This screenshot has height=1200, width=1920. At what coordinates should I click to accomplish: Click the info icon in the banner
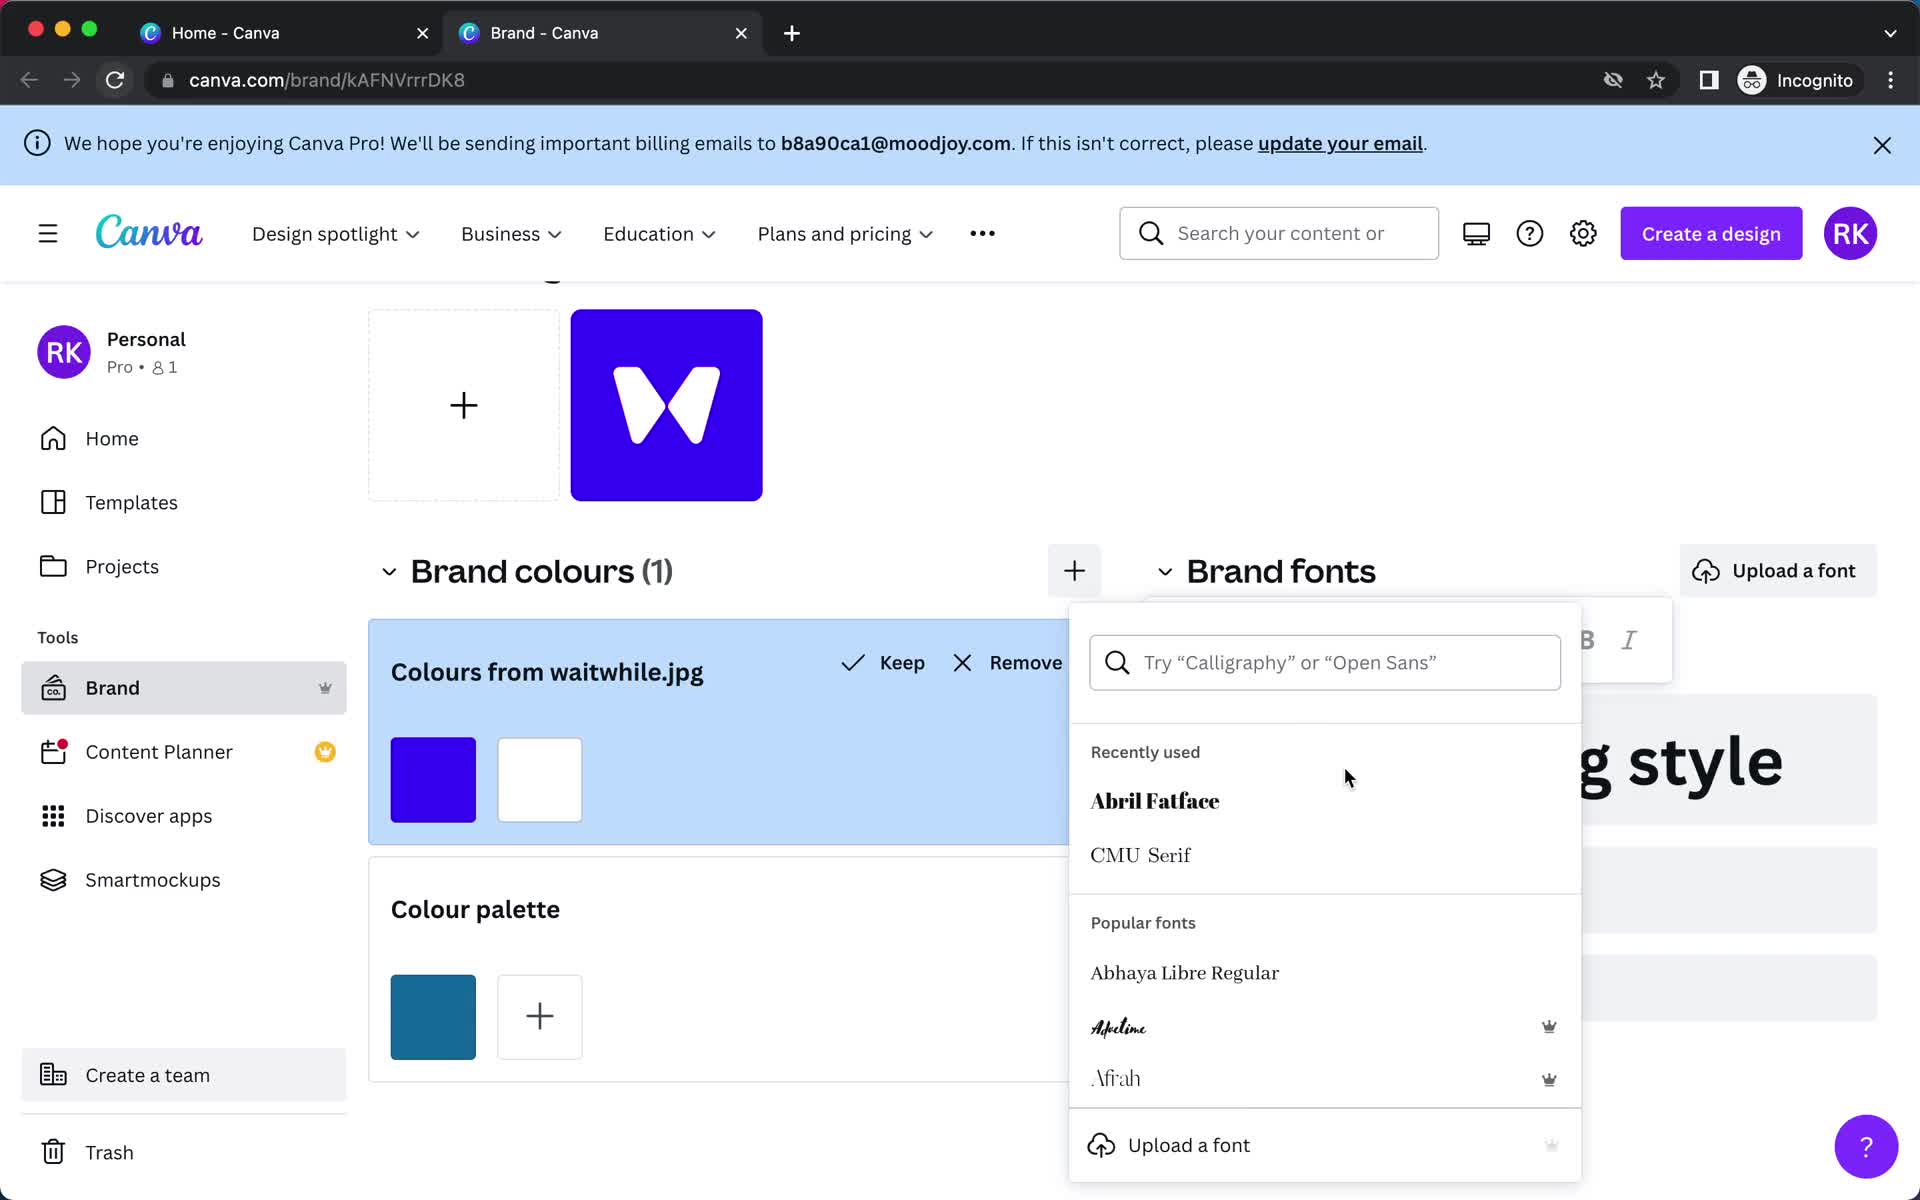pos(37,143)
